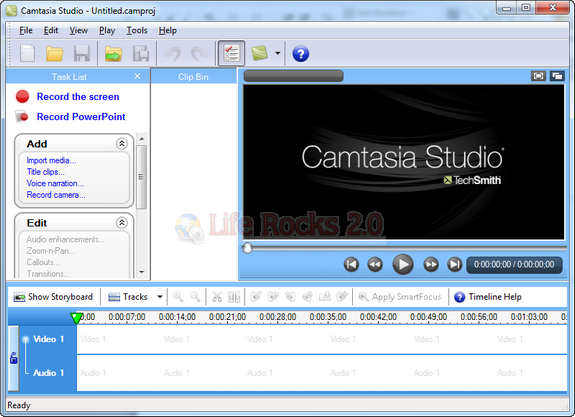Click the green Camtasia tools icon
The image size is (575, 417).
tap(260, 54)
